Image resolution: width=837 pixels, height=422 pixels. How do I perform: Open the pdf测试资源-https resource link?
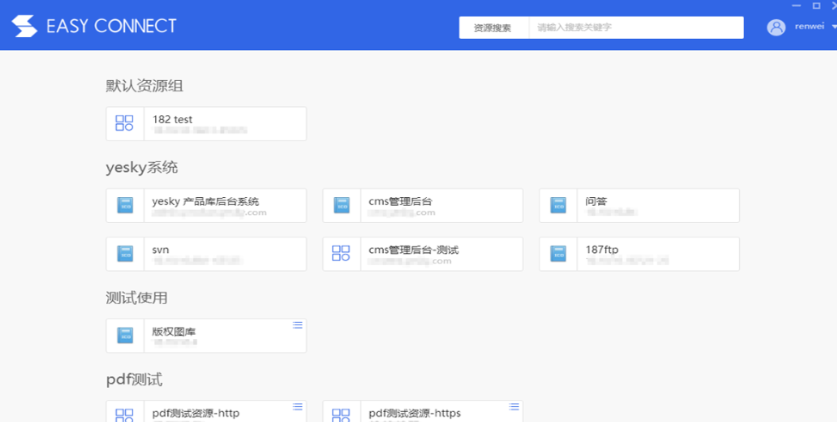[x=414, y=413]
